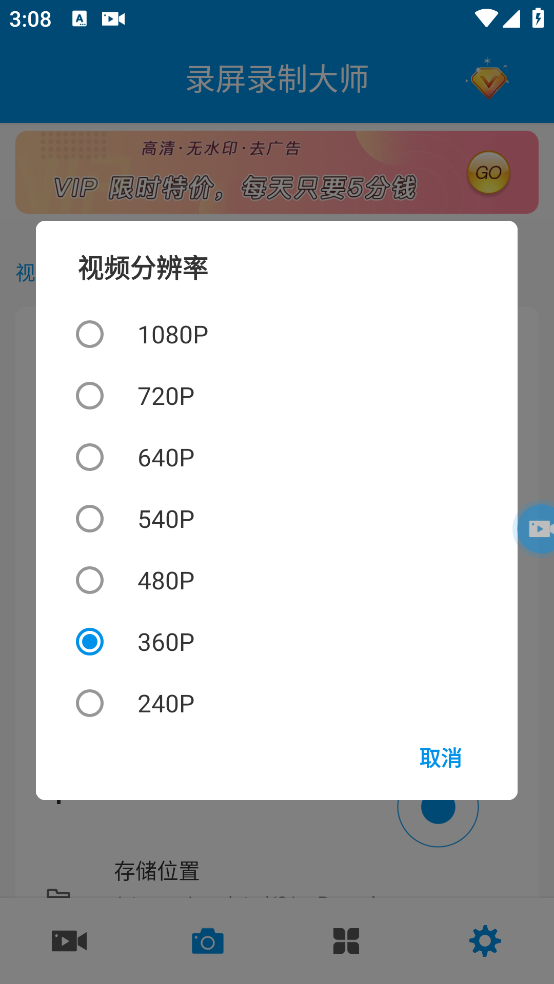Open the four-squares toolbox tab icon

point(346,941)
